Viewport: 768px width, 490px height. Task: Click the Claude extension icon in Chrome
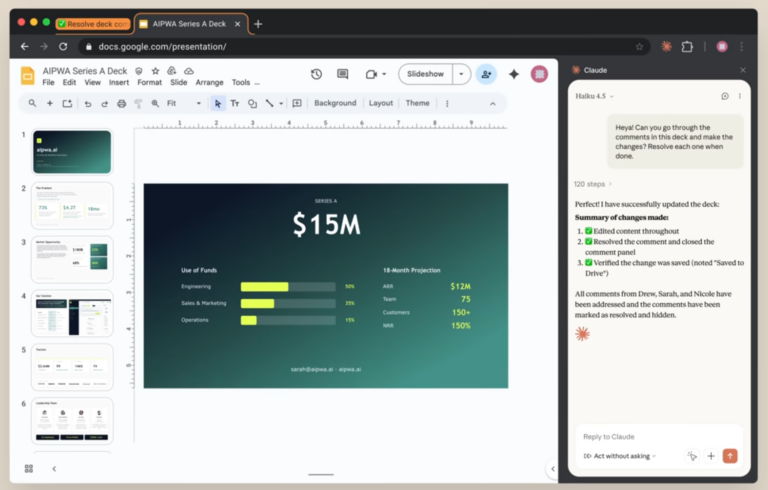coord(666,47)
